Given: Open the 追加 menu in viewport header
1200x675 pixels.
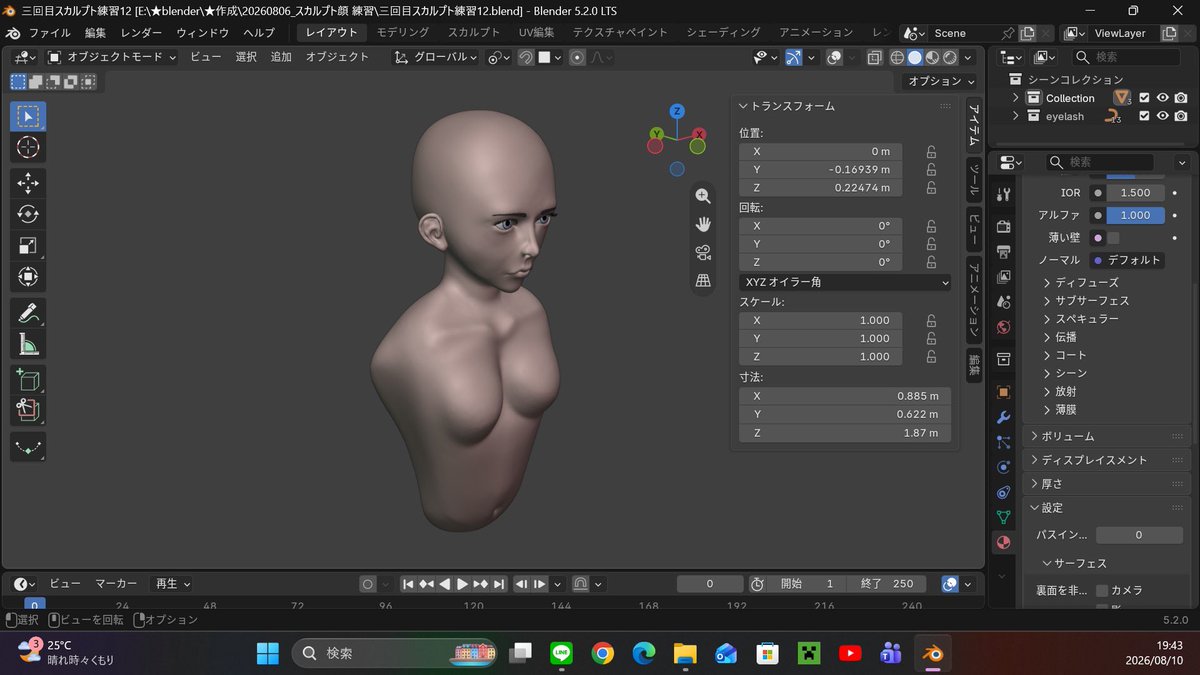Looking at the screenshot, I should click(281, 57).
